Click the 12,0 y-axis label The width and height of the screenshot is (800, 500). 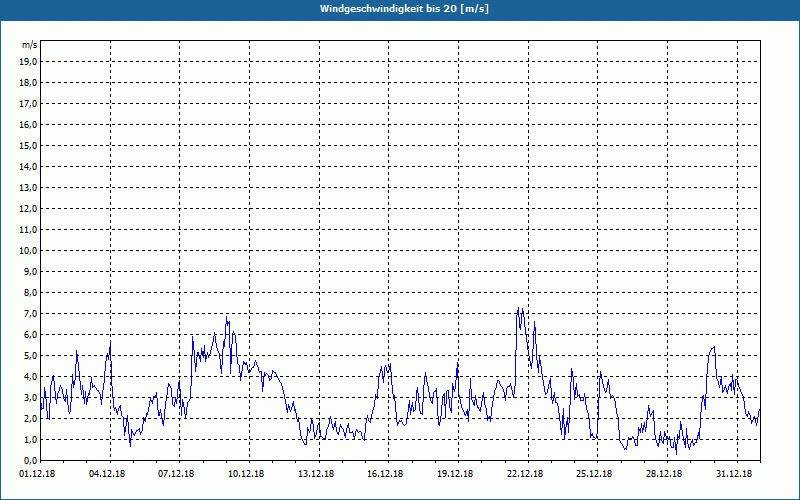click(x=28, y=208)
